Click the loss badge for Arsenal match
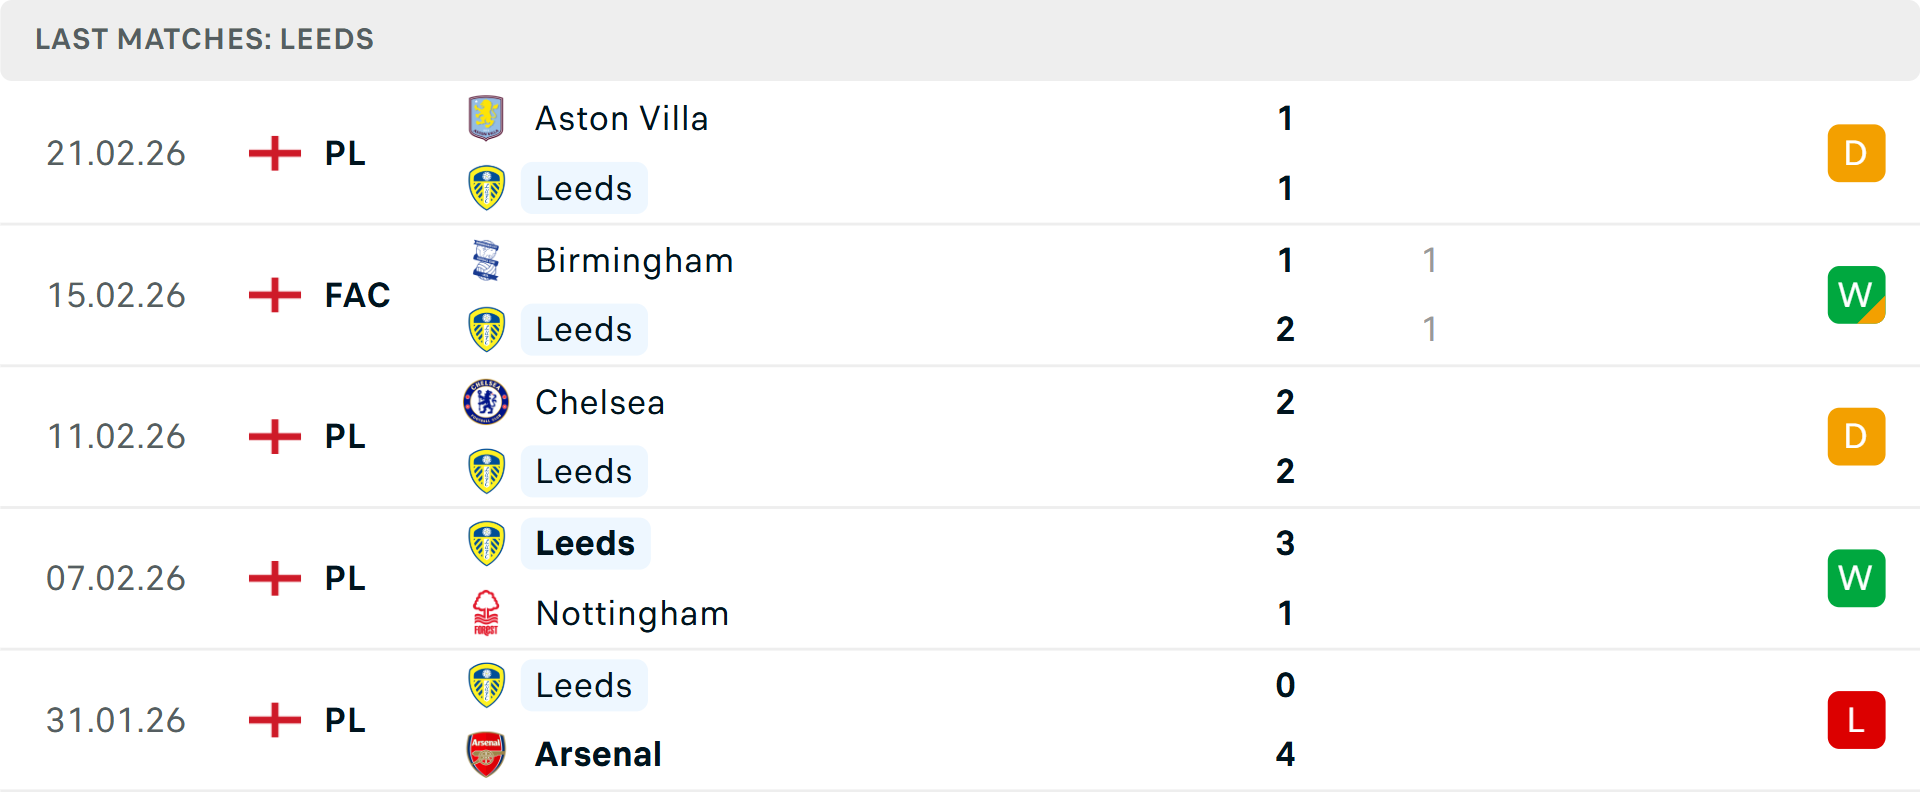 pos(1856,720)
